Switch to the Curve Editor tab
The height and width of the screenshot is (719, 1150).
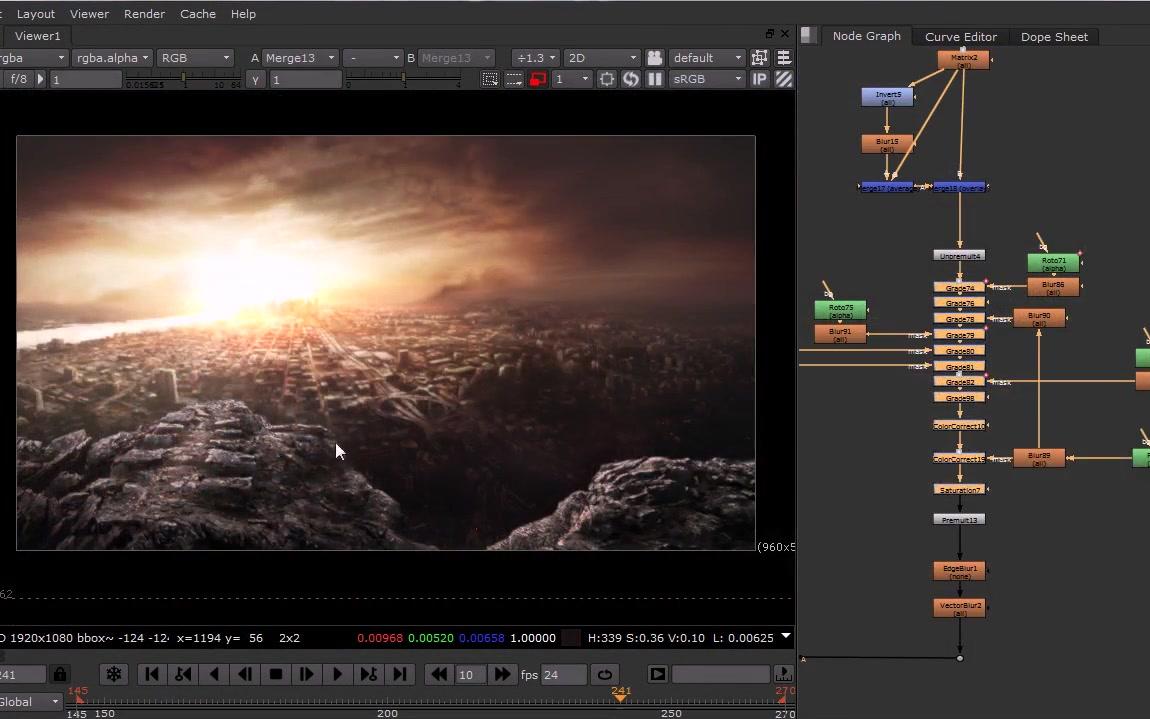pos(960,37)
